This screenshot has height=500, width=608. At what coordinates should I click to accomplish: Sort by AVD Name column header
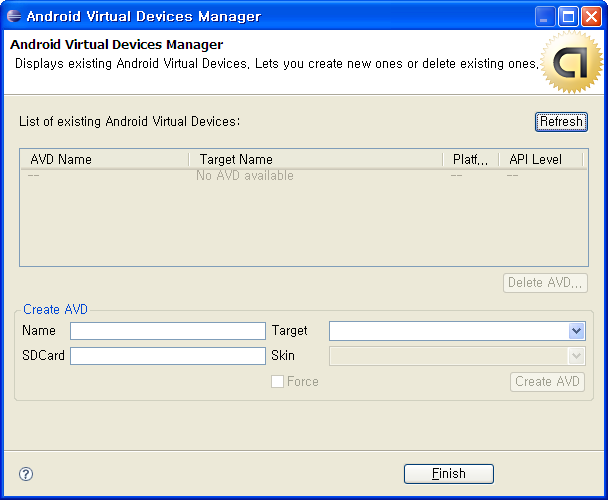pyautogui.click(x=105, y=159)
